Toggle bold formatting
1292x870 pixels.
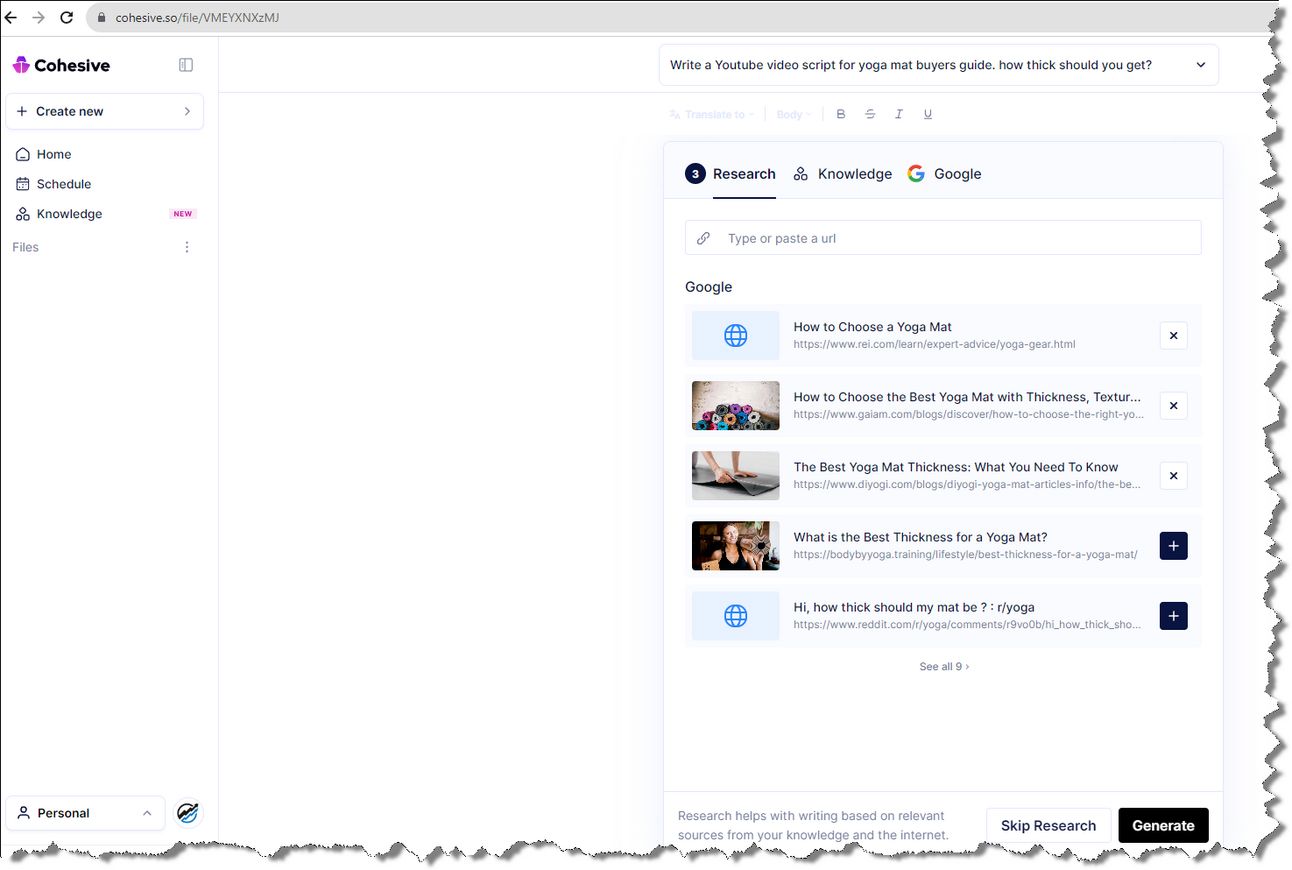pyautogui.click(x=841, y=114)
